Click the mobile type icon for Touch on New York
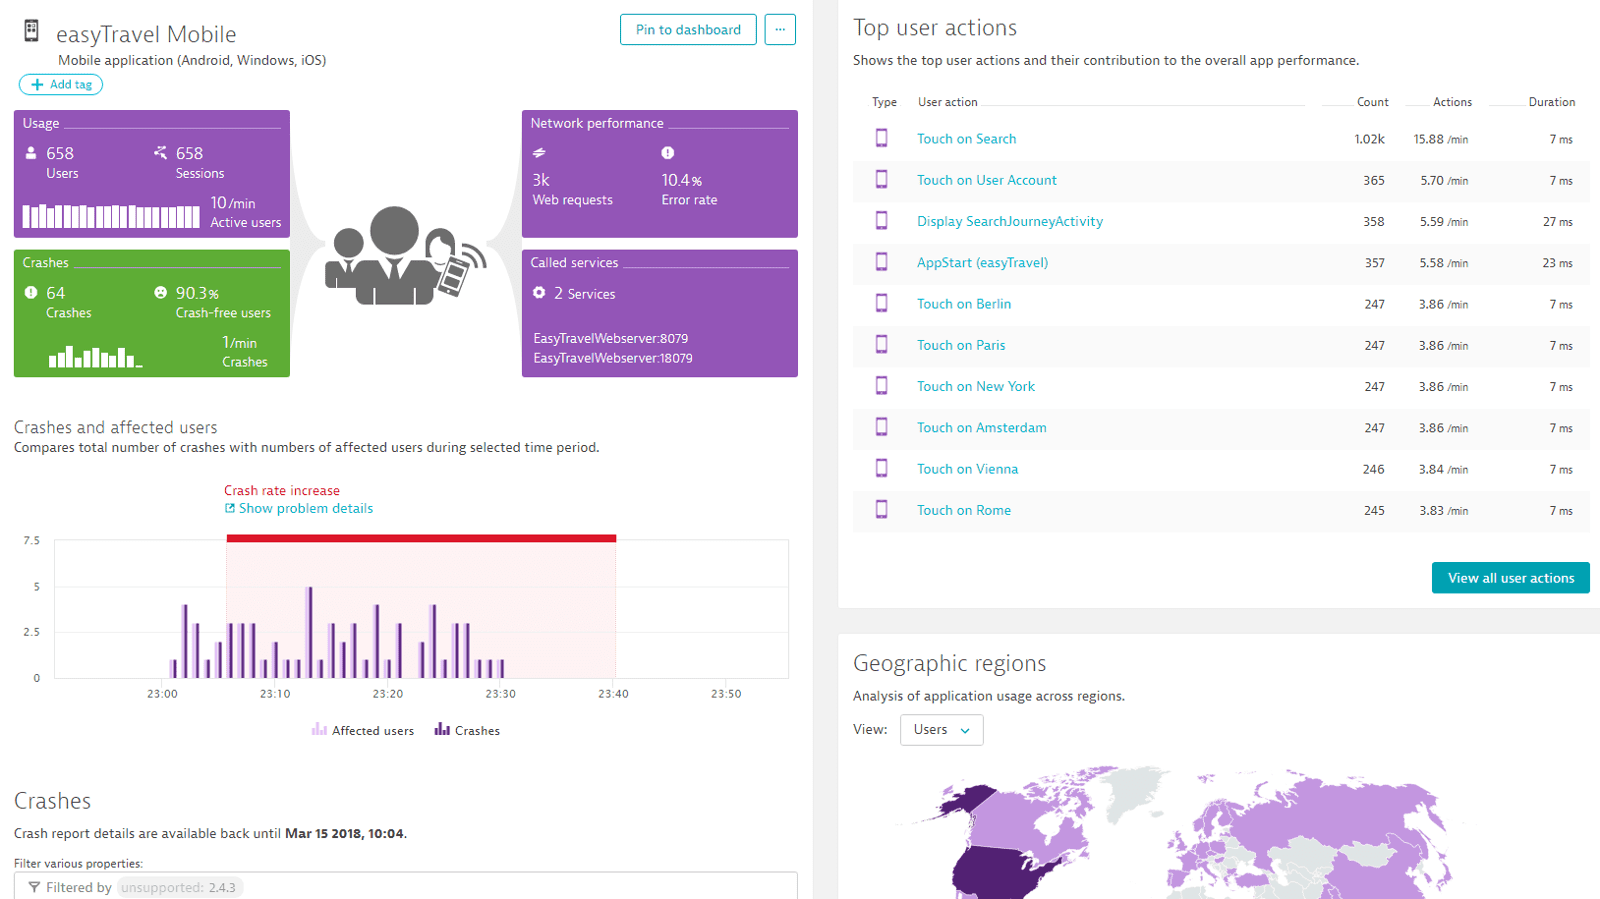This screenshot has width=1600, height=899. [881, 386]
